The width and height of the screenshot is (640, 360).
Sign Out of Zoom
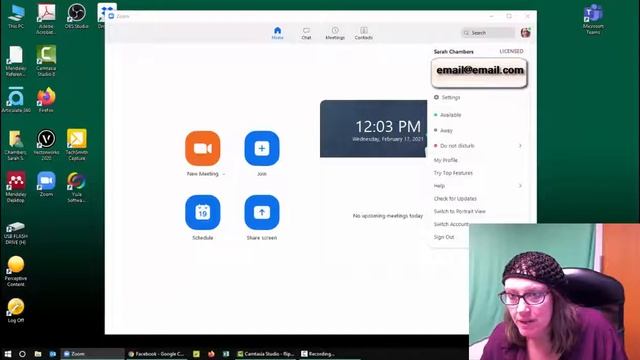coord(444,237)
